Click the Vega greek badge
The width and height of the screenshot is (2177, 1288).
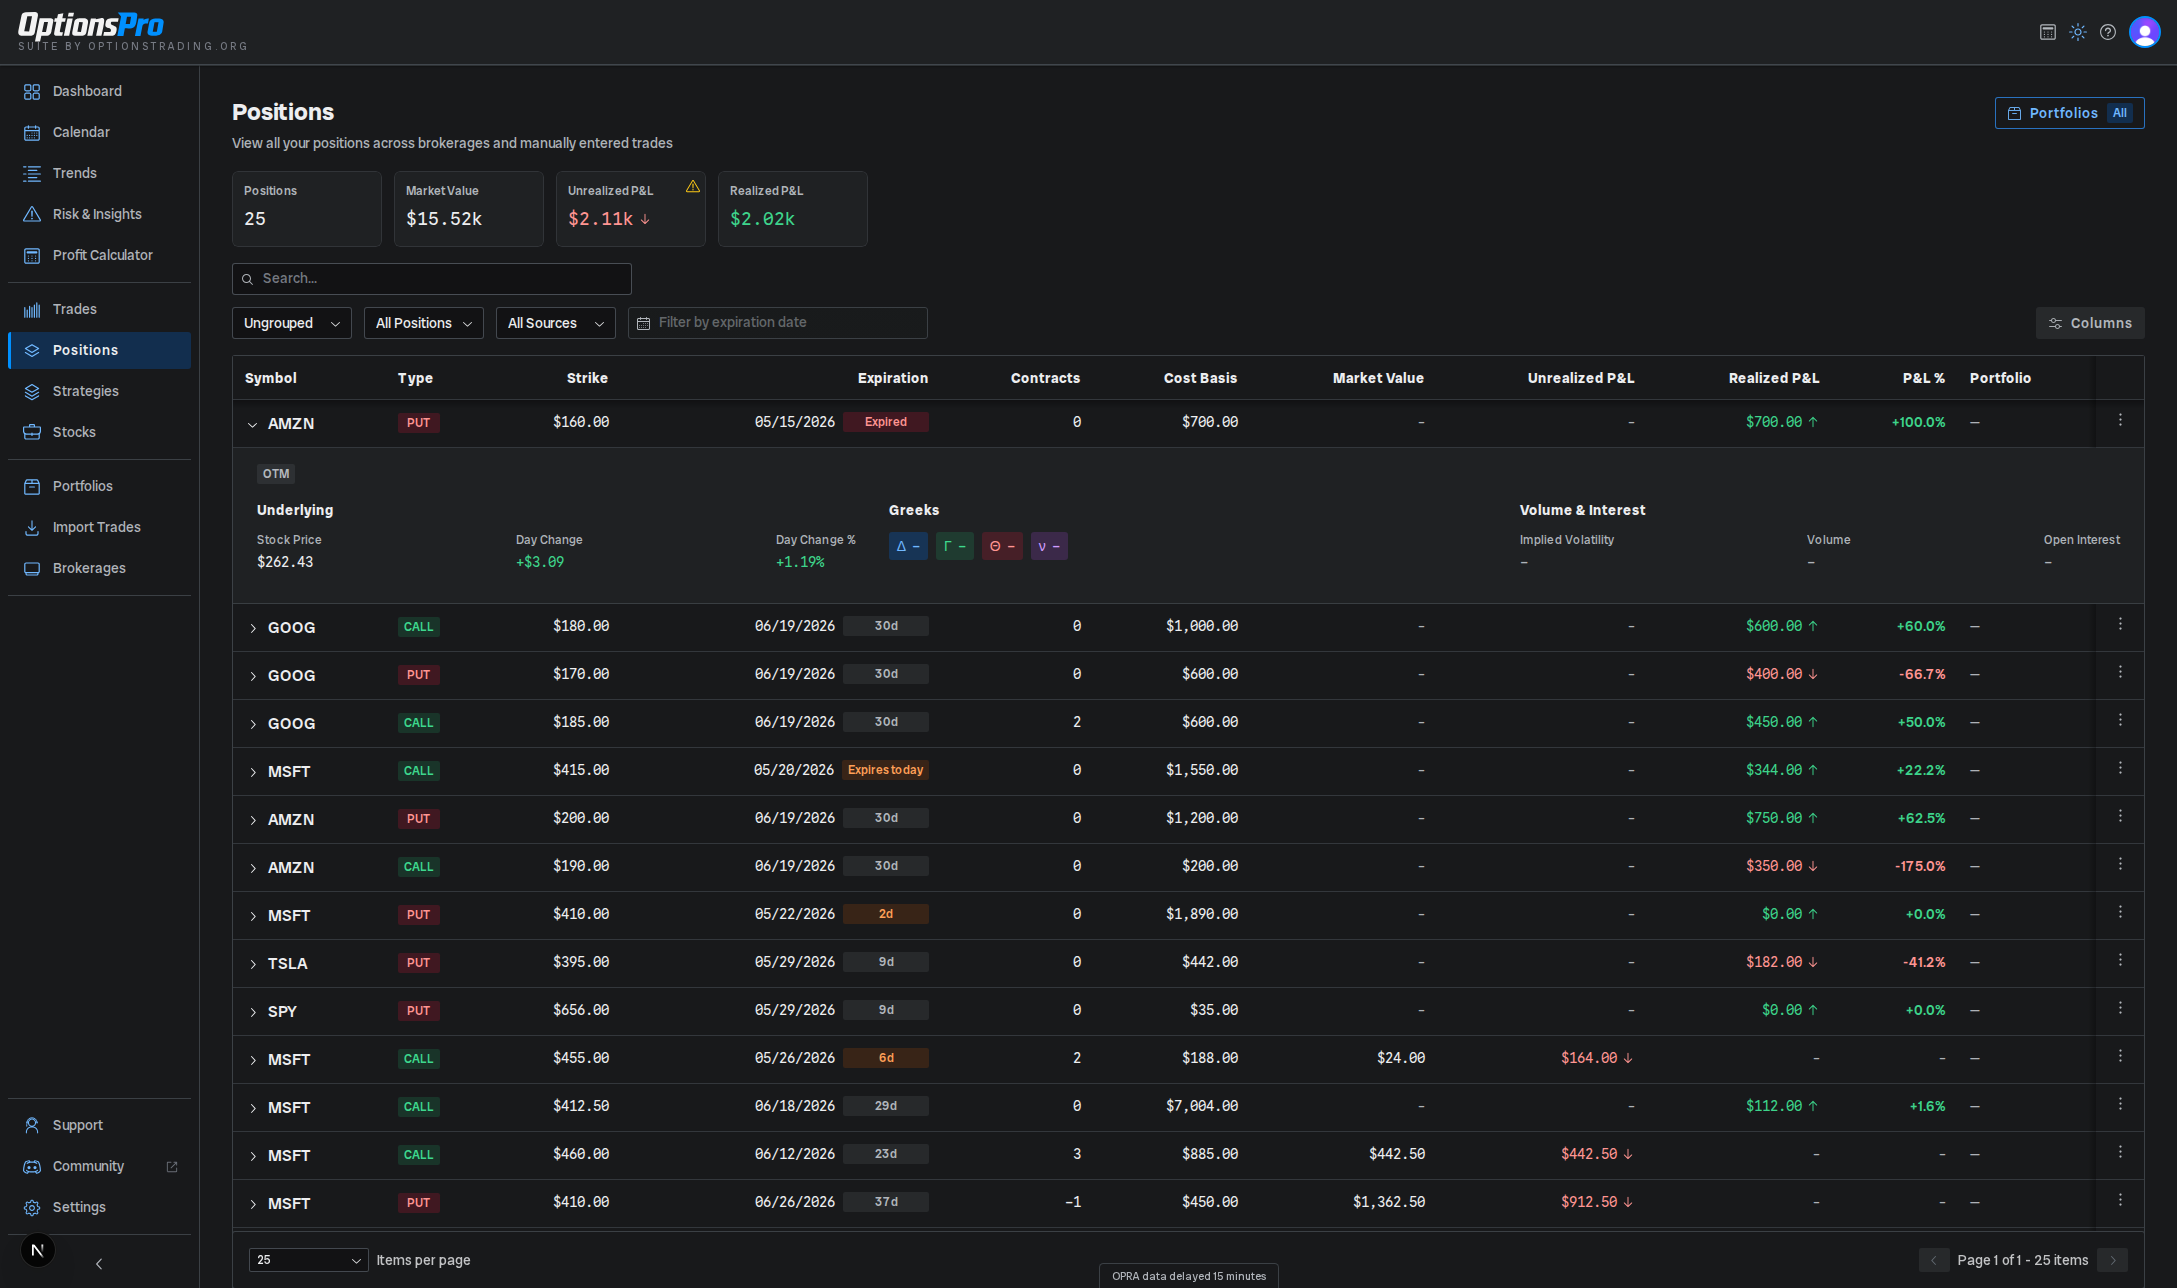[1049, 546]
